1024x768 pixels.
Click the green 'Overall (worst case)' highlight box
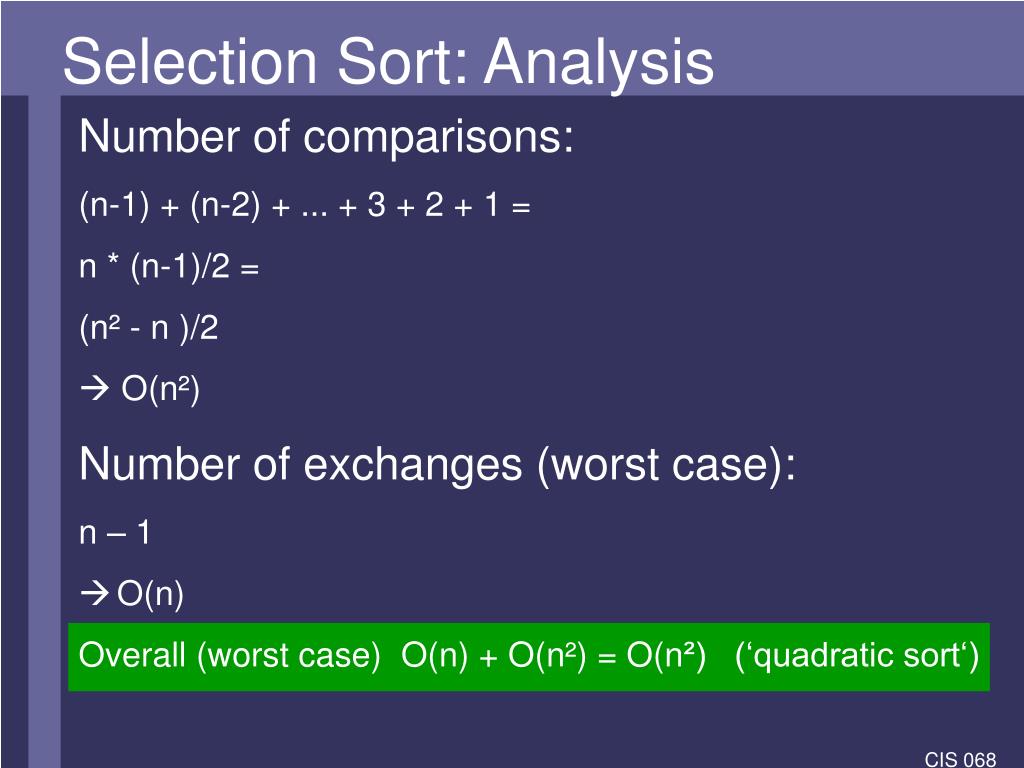[529, 657]
